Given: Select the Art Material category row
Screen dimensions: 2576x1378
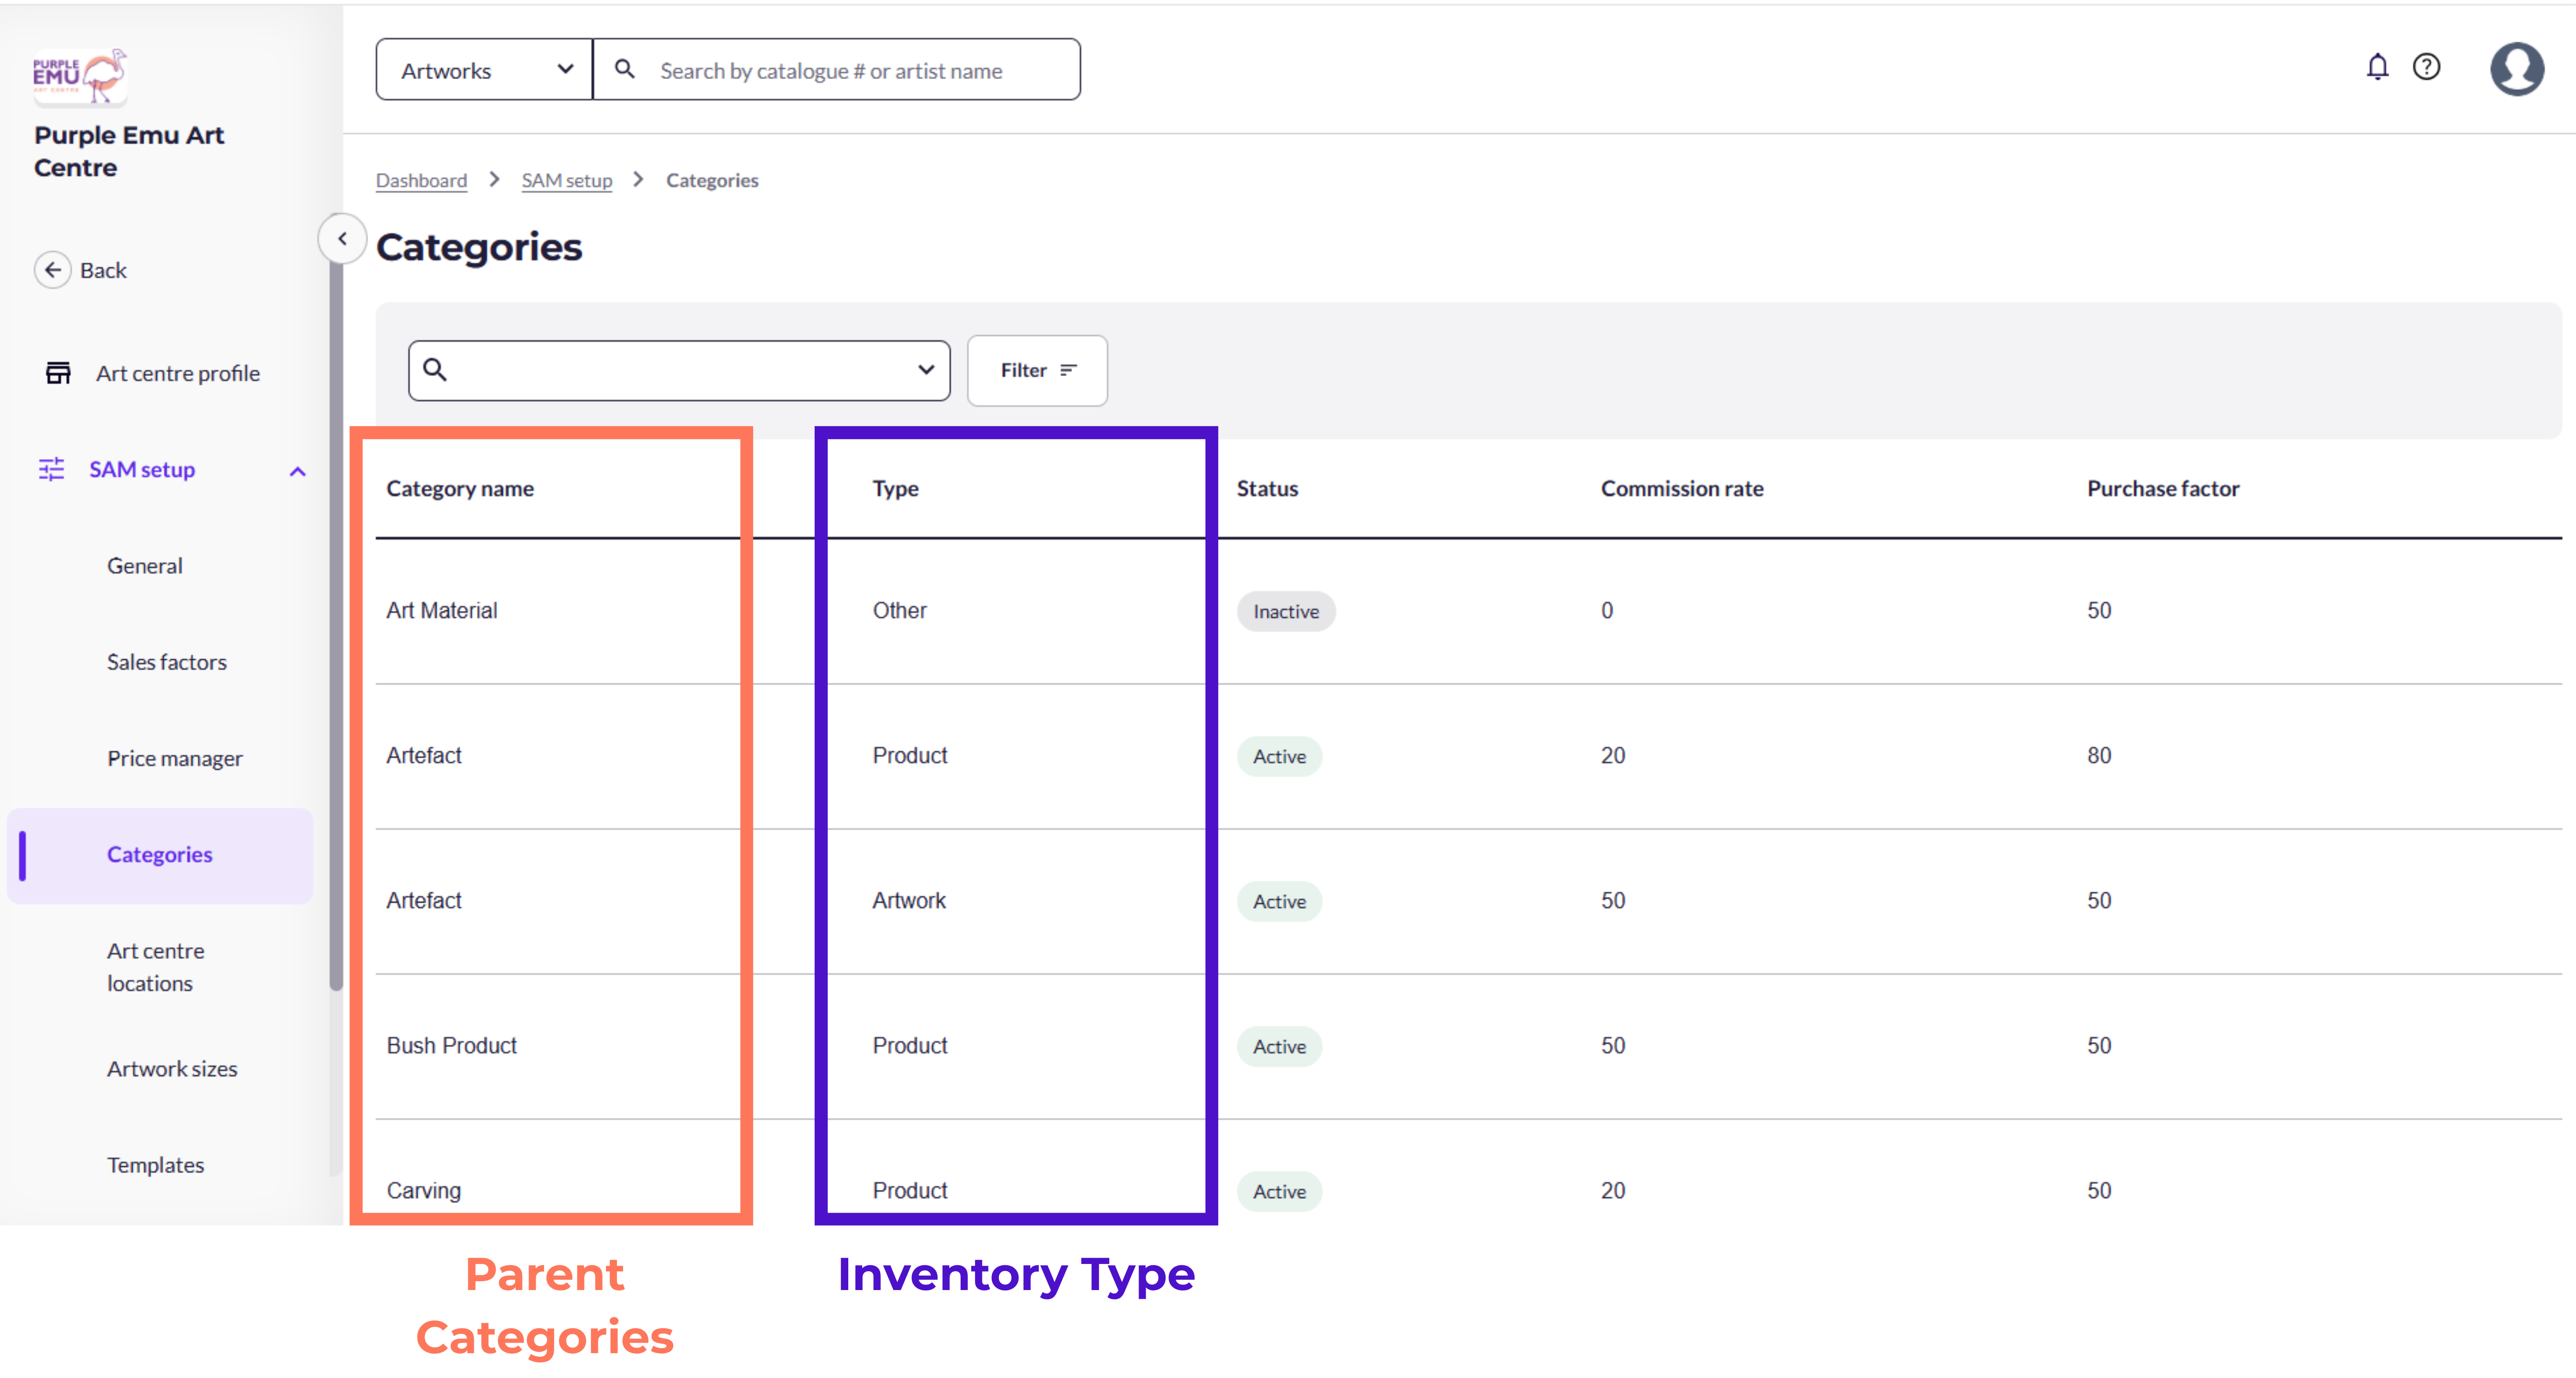Looking at the screenshot, I should coord(1469,611).
